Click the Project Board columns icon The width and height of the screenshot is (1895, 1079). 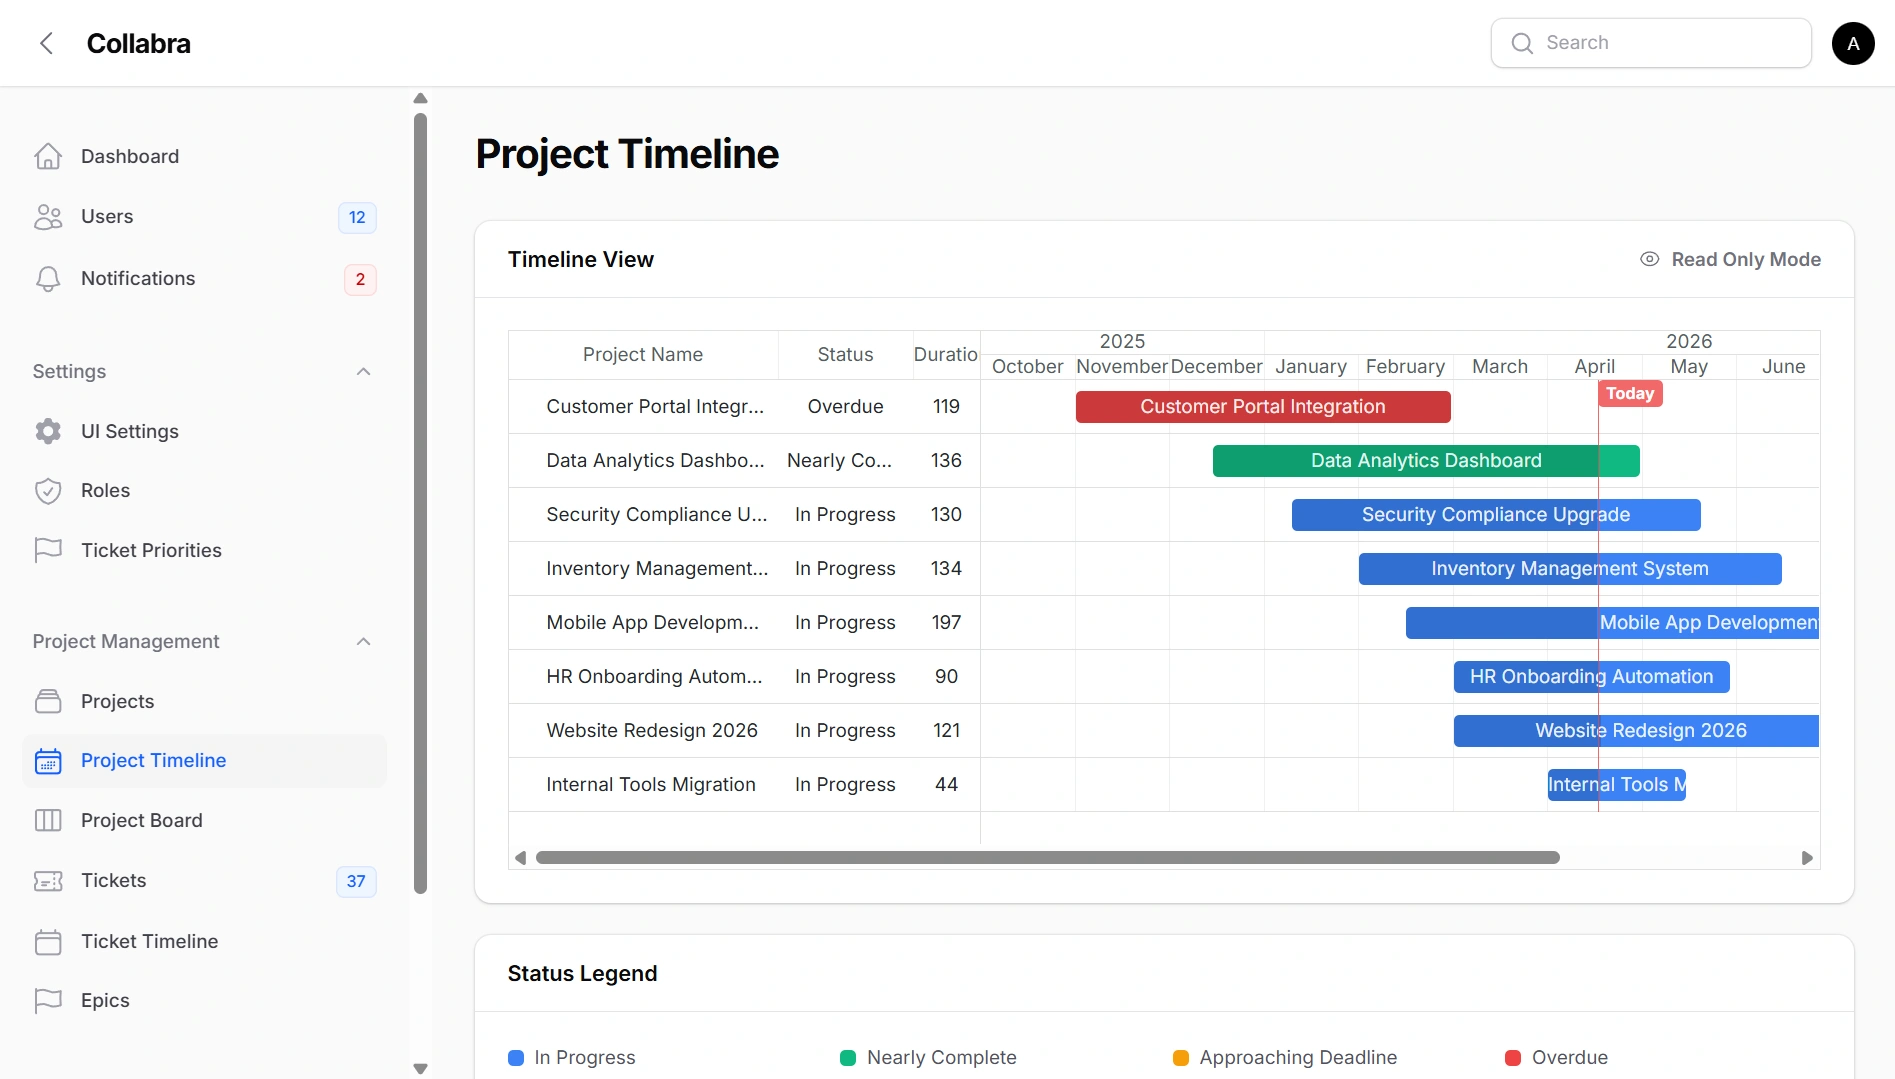pyautogui.click(x=48, y=821)
